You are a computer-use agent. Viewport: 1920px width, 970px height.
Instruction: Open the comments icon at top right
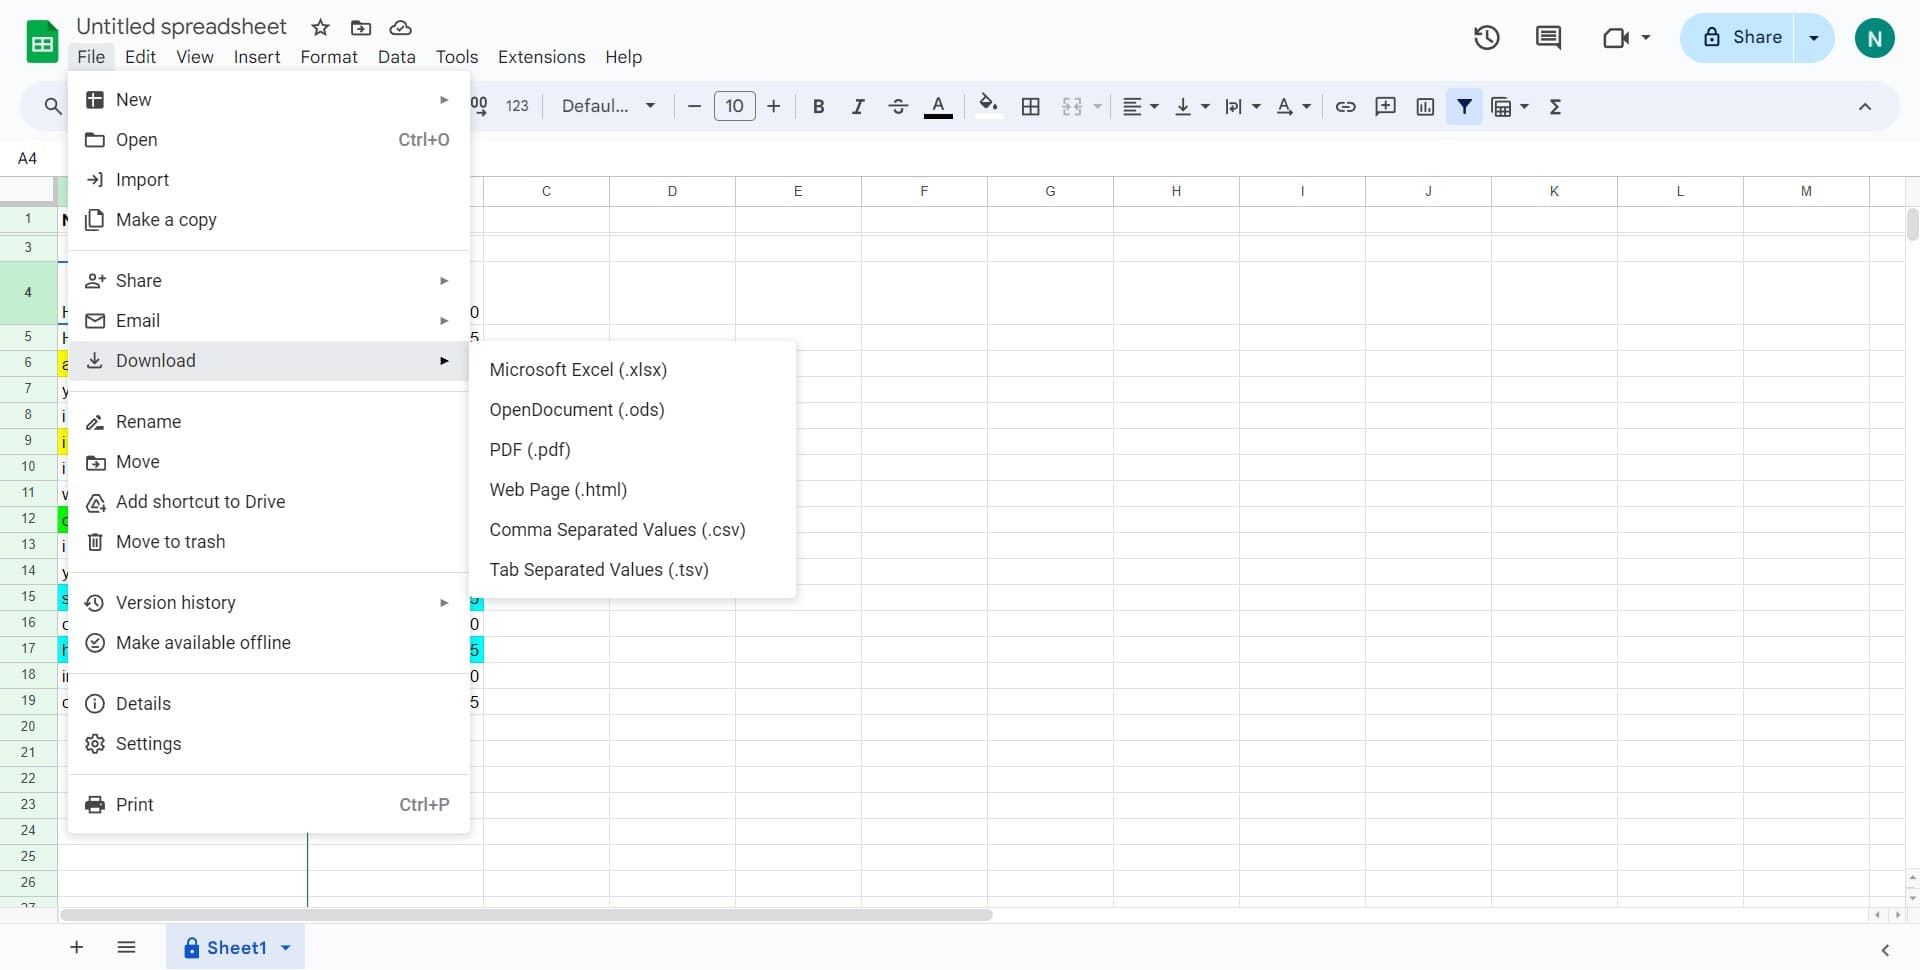click(1548, 38)
